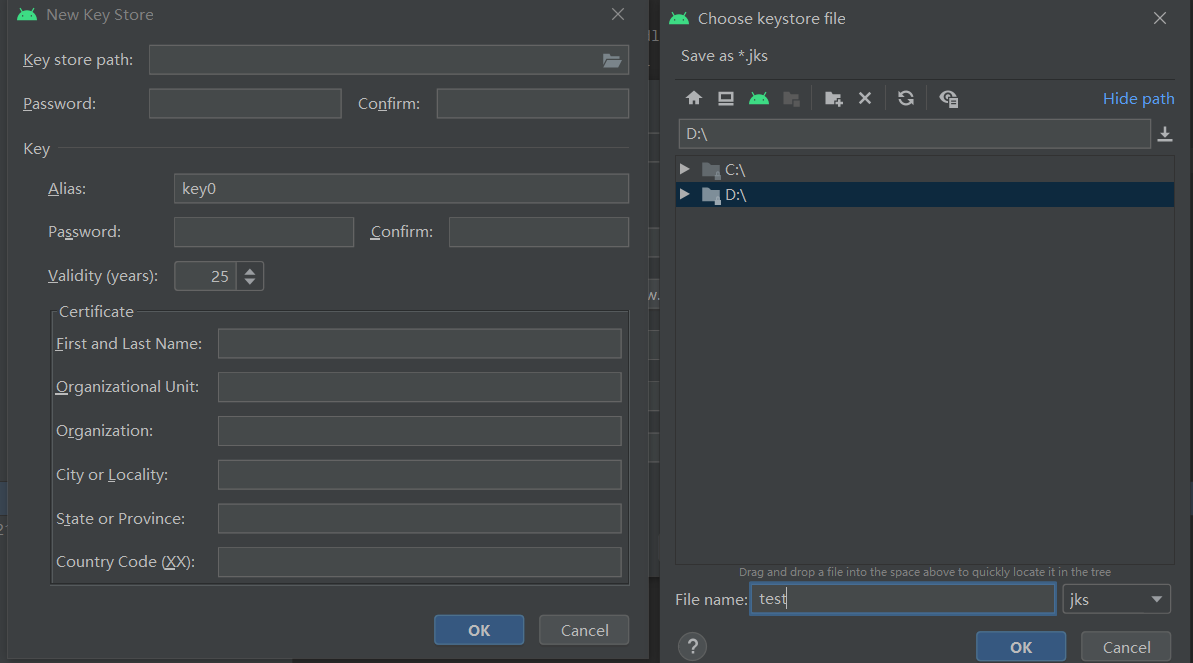Click the Alias field containing key0
Viewport: 1193px width, 663px height.
[x=400, y=188]
